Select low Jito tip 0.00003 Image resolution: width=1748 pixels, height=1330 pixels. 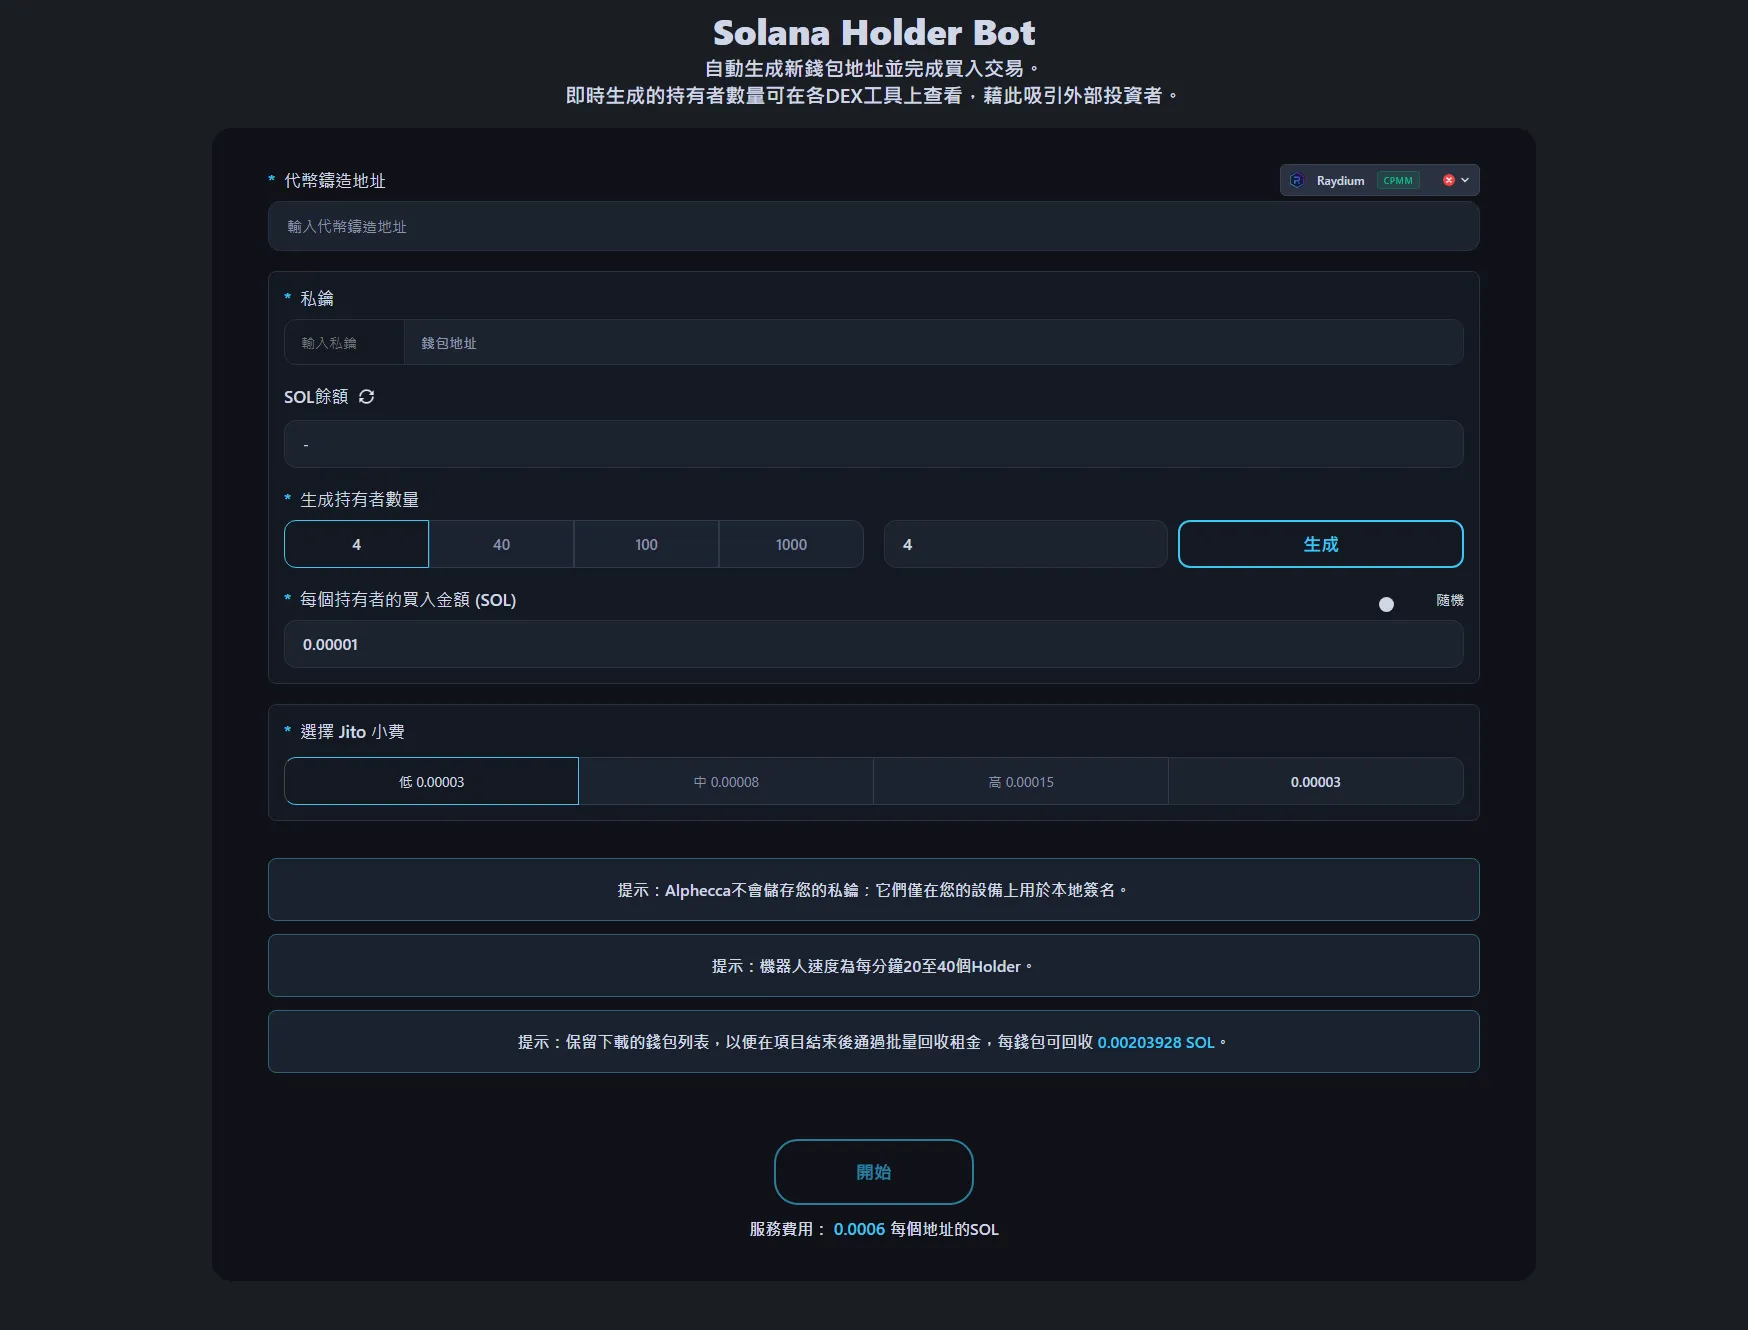(431, 781)
